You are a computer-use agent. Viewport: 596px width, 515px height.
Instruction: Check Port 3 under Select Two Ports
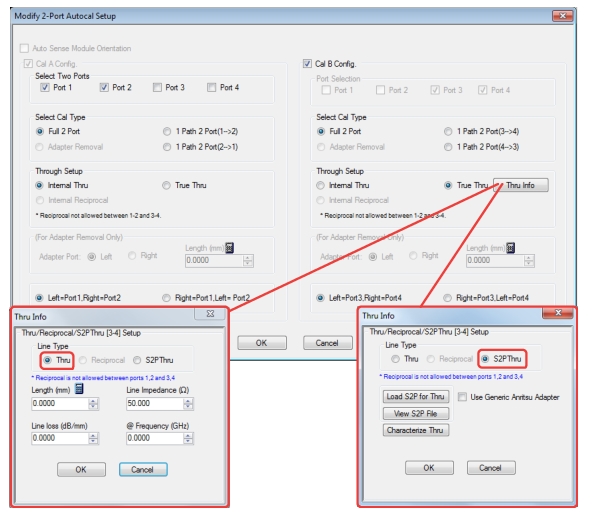[157, 87]
